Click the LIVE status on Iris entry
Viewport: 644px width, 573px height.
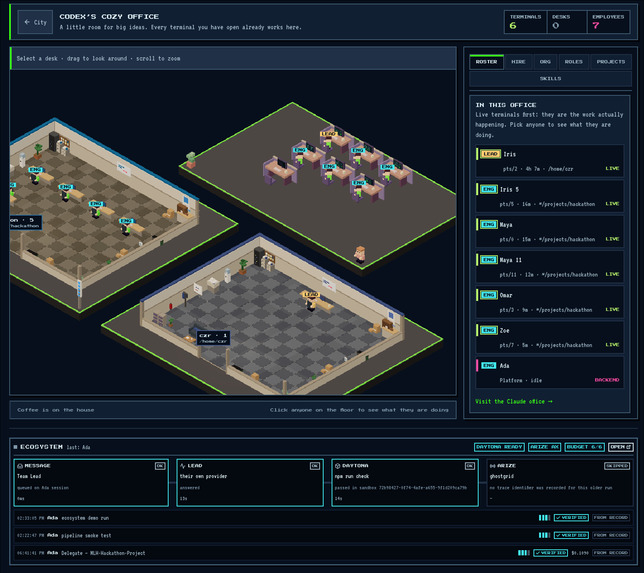click(x=612, y=168)
